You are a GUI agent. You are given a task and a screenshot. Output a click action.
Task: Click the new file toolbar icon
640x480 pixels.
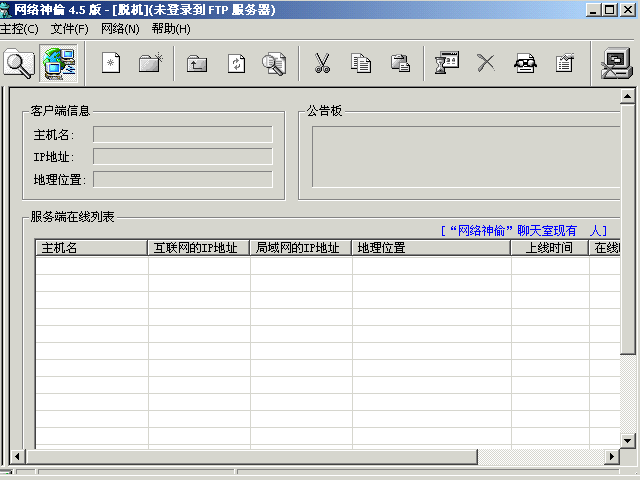click(x=111, y=64)
